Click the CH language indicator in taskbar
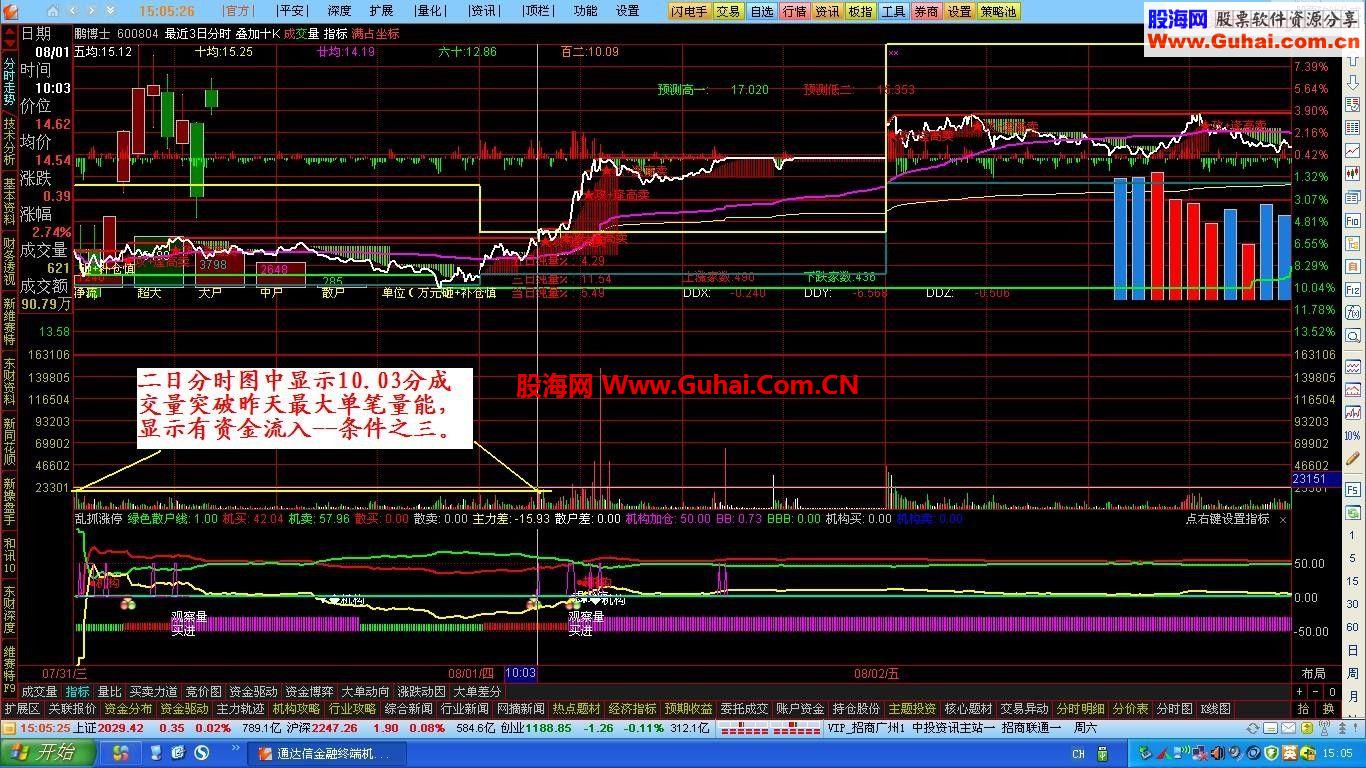Viewport: 1366px width, 768px height. coord(1079,753)
